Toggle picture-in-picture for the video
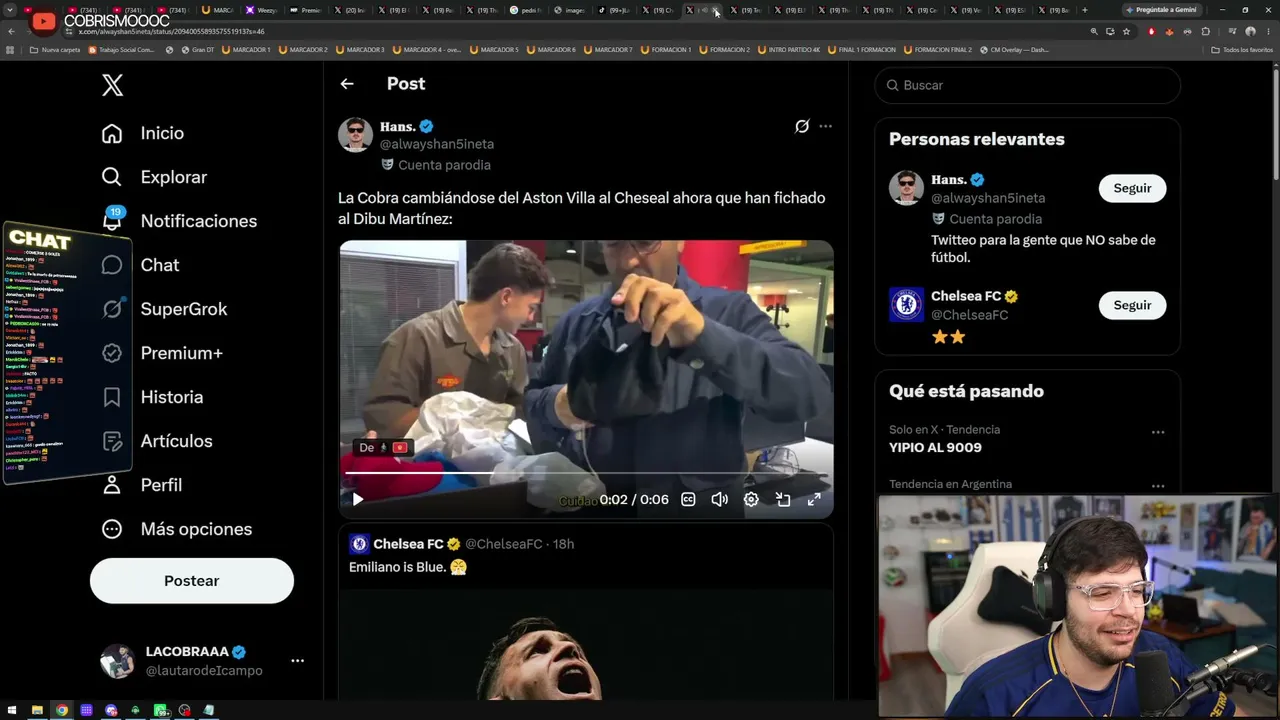Viewport: 1280px width, 720px height. pos(783,500)
